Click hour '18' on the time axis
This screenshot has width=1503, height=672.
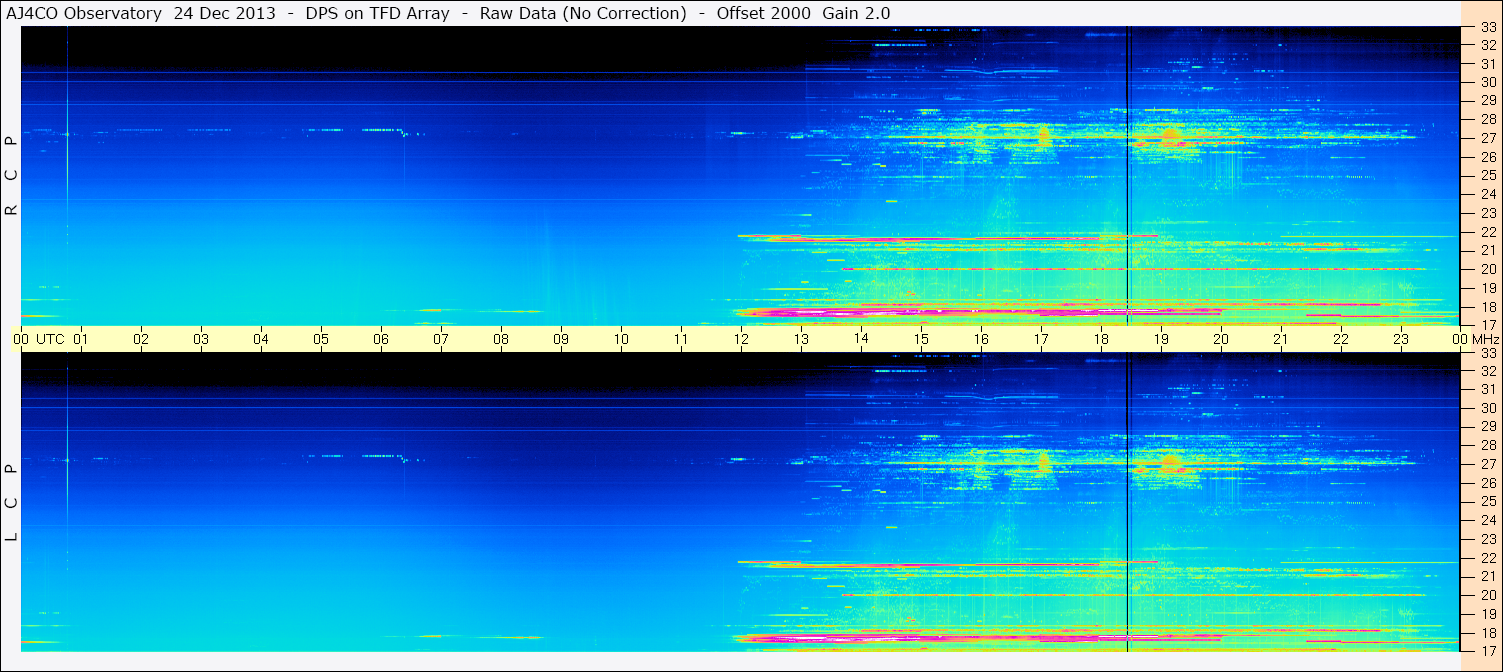tap(1101, 340)
